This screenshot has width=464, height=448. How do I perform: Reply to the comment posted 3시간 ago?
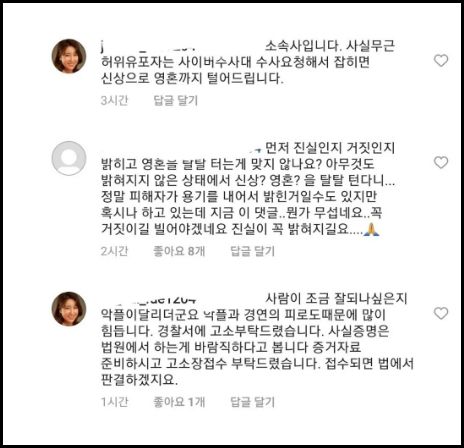pos(176,100)
